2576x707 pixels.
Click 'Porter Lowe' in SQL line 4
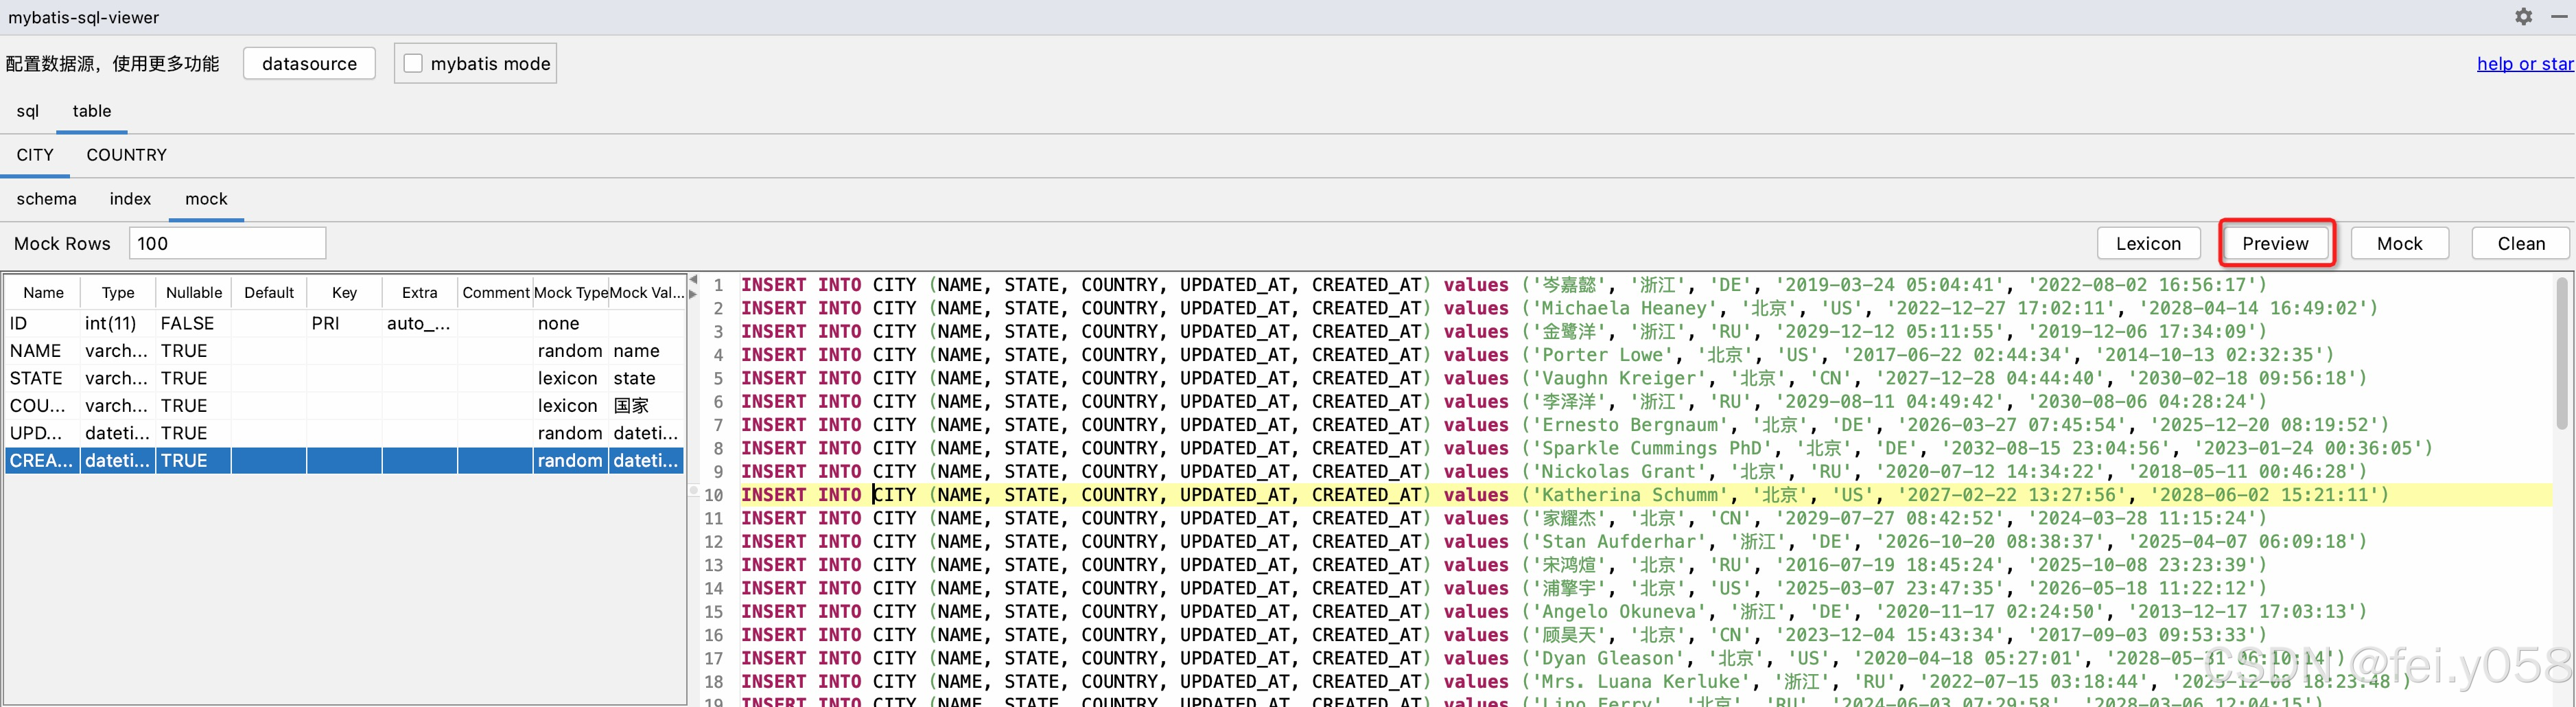click(x=1602, y=355)
